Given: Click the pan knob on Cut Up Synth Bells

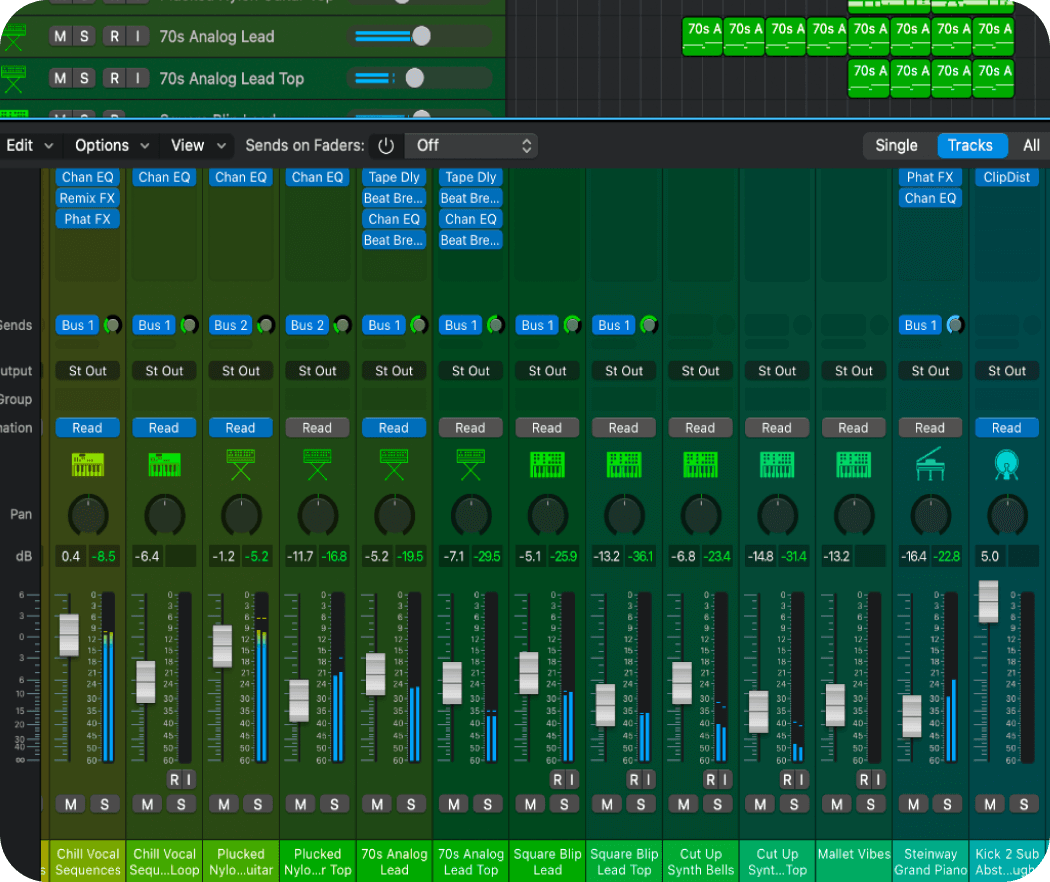Looking at the screenshot, I should click(700, 515).
